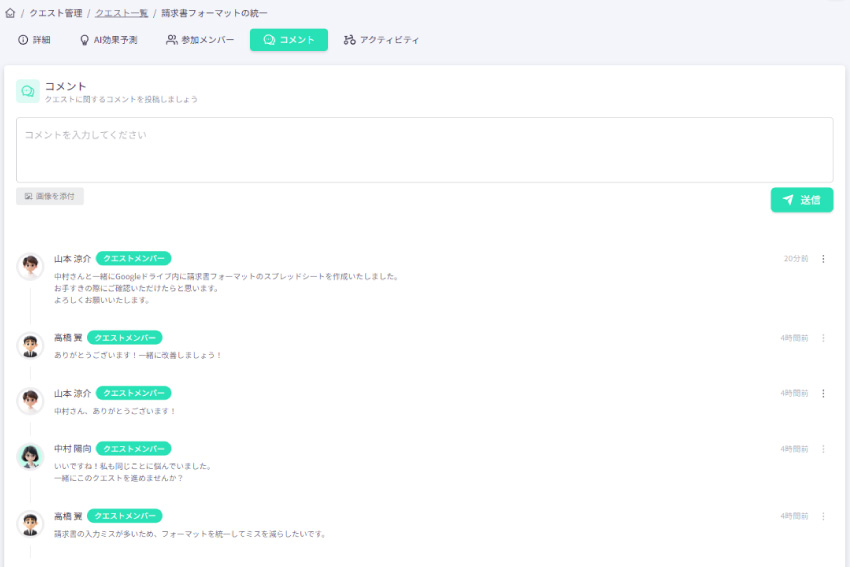Screen dimensions: 850x567
Task: Select コメント tab
Action: point(288,40)
